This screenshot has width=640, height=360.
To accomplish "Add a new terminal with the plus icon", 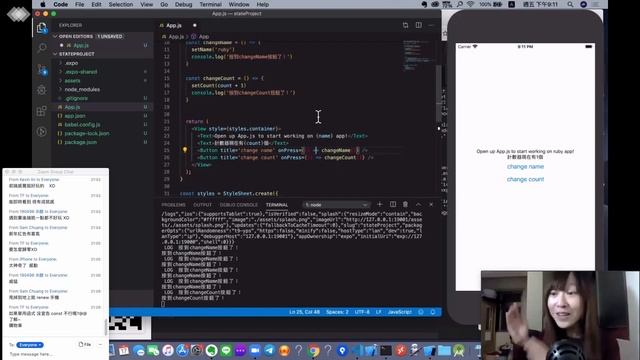I will tap(380, 204).
